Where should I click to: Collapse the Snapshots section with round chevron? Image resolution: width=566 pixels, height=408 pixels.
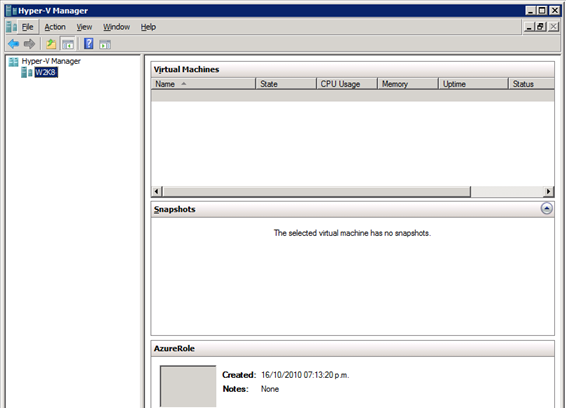point(547,209)
